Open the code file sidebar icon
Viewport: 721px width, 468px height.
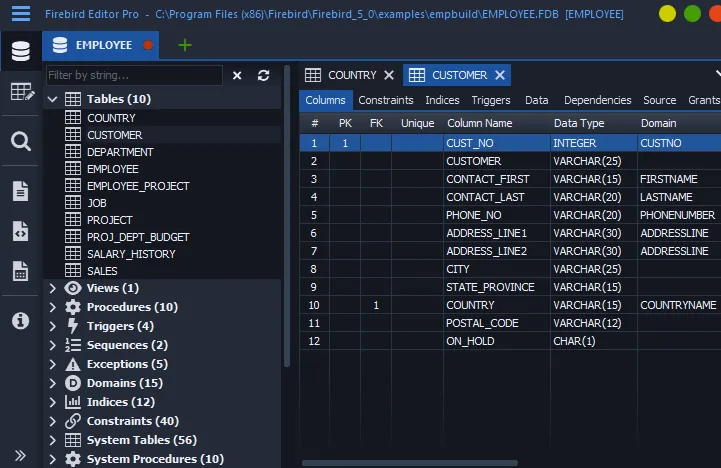click(x=20, y=231)
